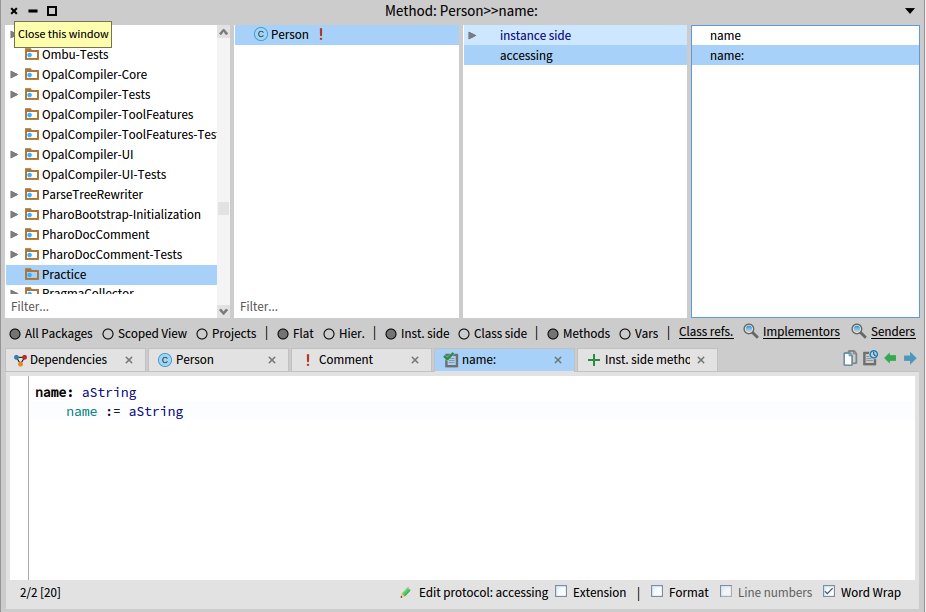Screen dimensions: 926x612
Task: Switch to the Comment tab
Action: point(345,360)
